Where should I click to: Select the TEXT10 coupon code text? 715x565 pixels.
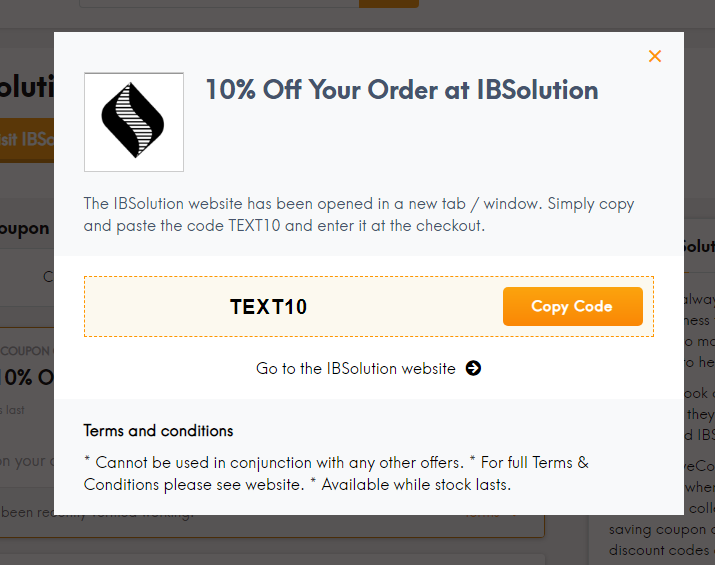[x=268, y=307]
